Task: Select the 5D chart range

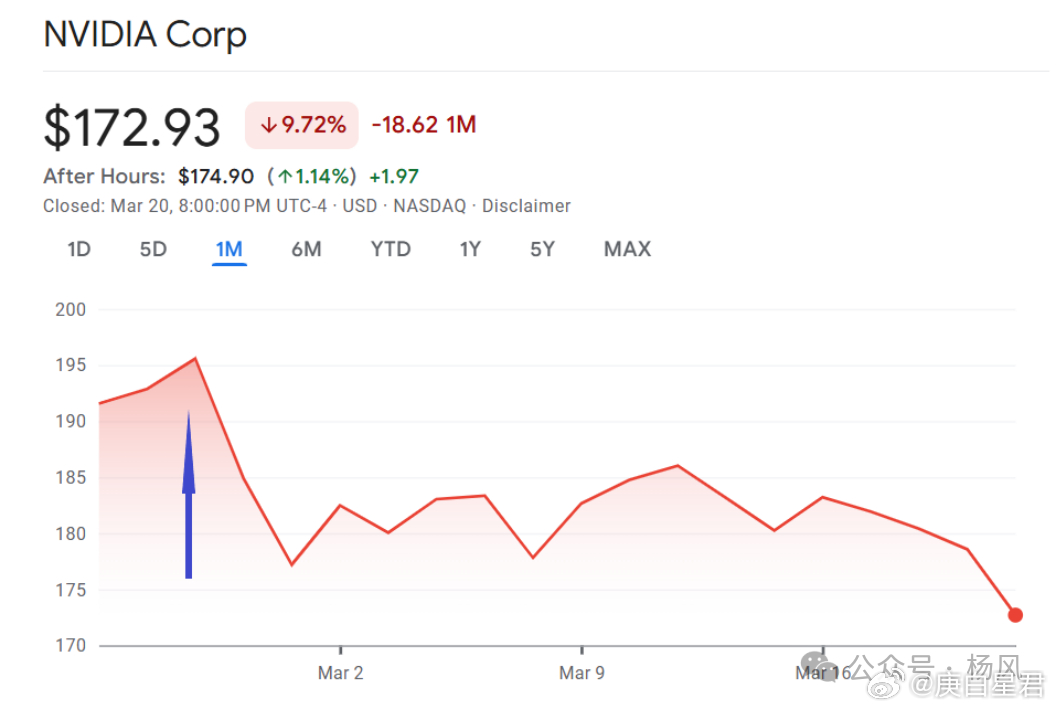Action: coord(153,249)
